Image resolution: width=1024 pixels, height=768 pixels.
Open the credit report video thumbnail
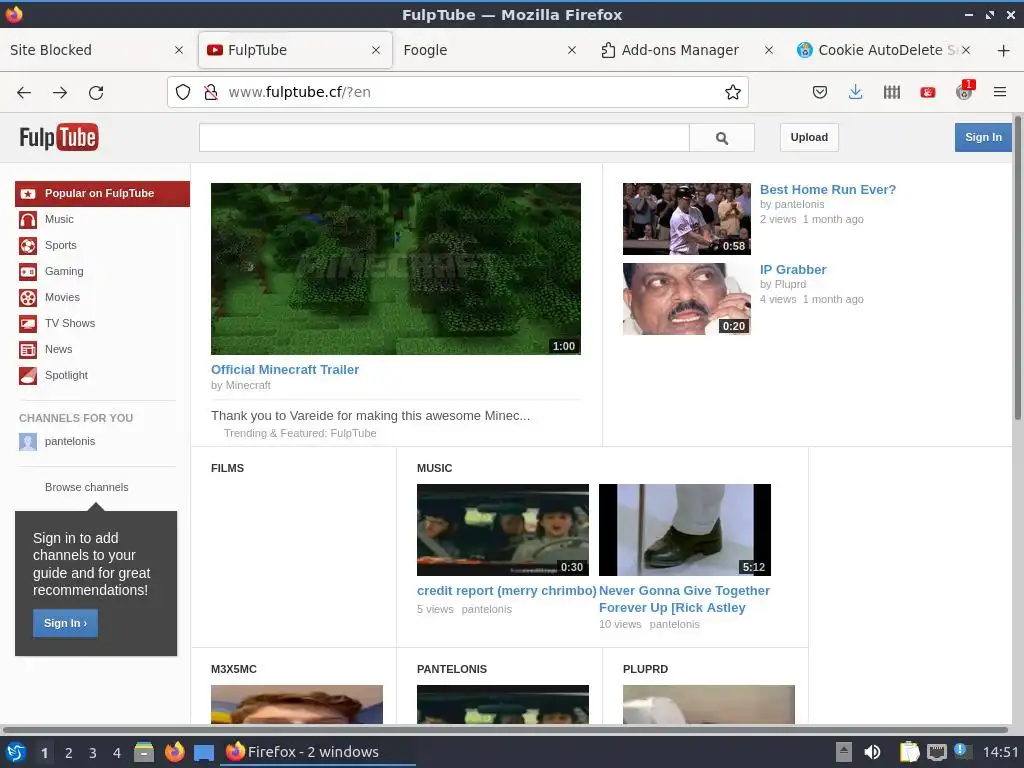pyautogui.click(x=502, y=530)
